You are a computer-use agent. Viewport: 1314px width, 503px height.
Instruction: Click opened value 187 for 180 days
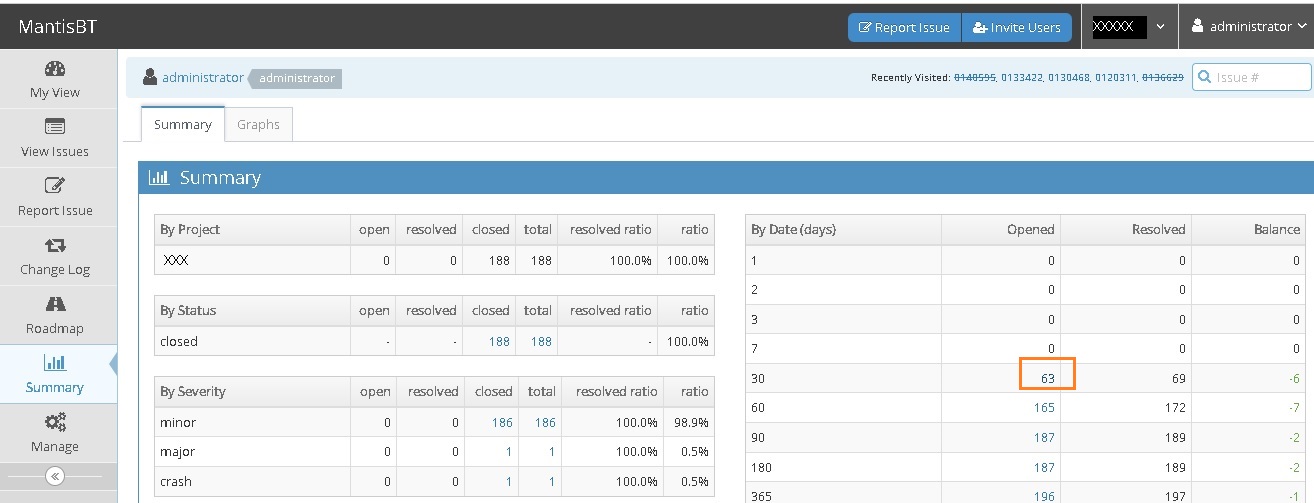[1044, 467]
